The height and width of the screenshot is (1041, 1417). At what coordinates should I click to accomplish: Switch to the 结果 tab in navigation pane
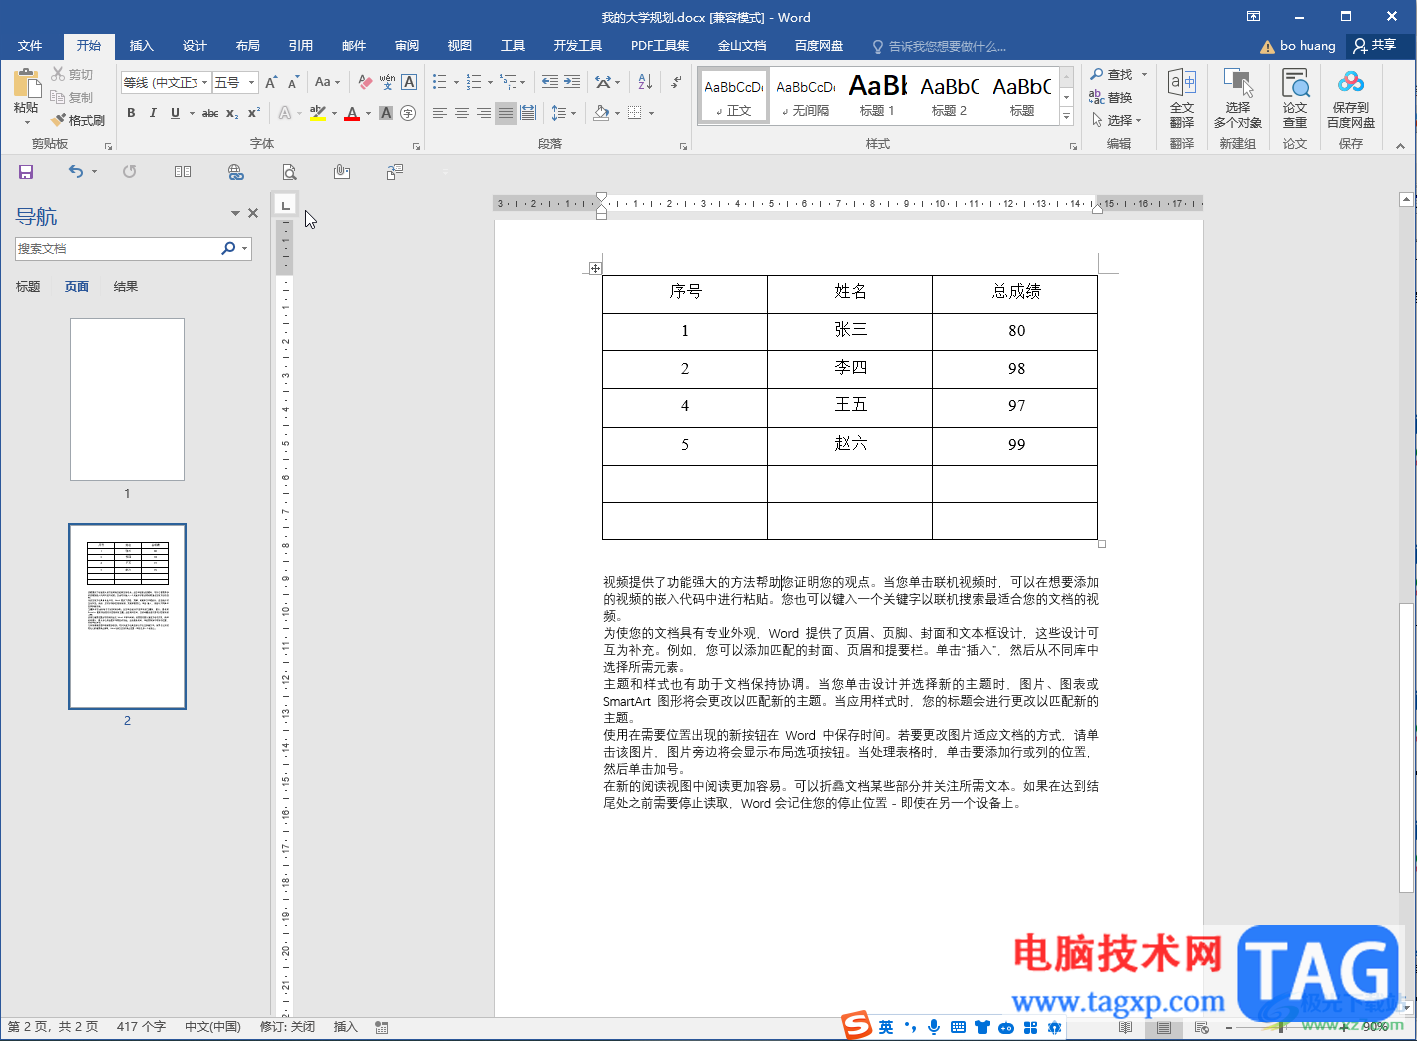pos(126,287)
